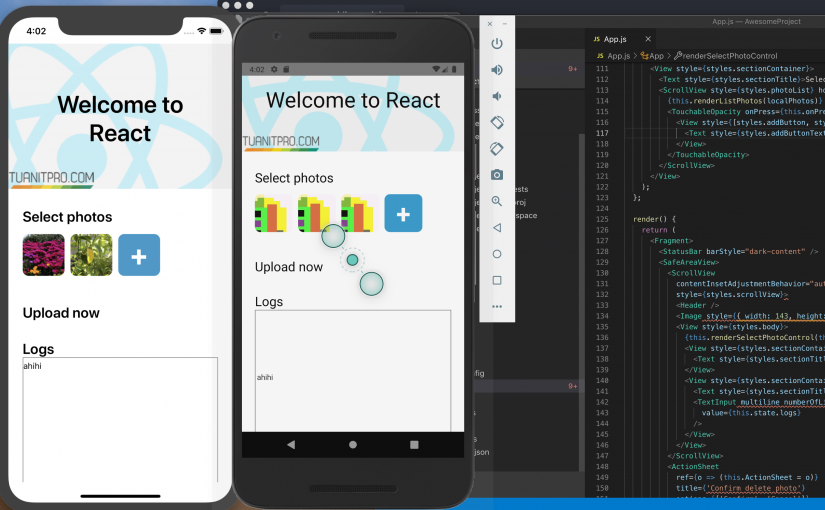Screen dimensions: 825x510
Task: Tap the blue add photo button on Android
Action: click(403, 213)
